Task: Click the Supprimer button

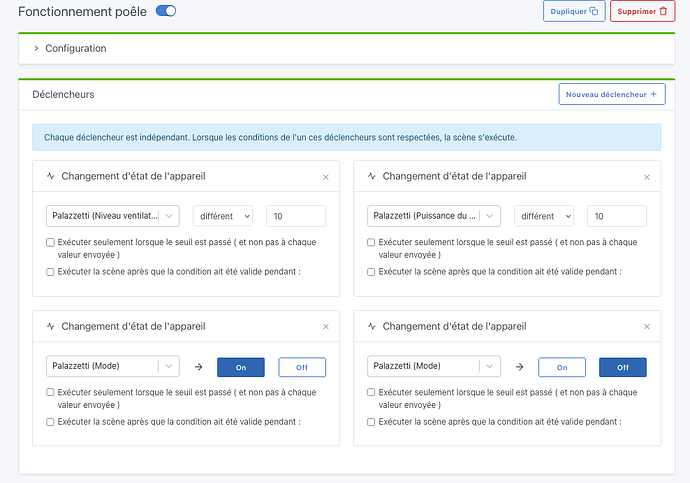Action: (x=642, y=11)
